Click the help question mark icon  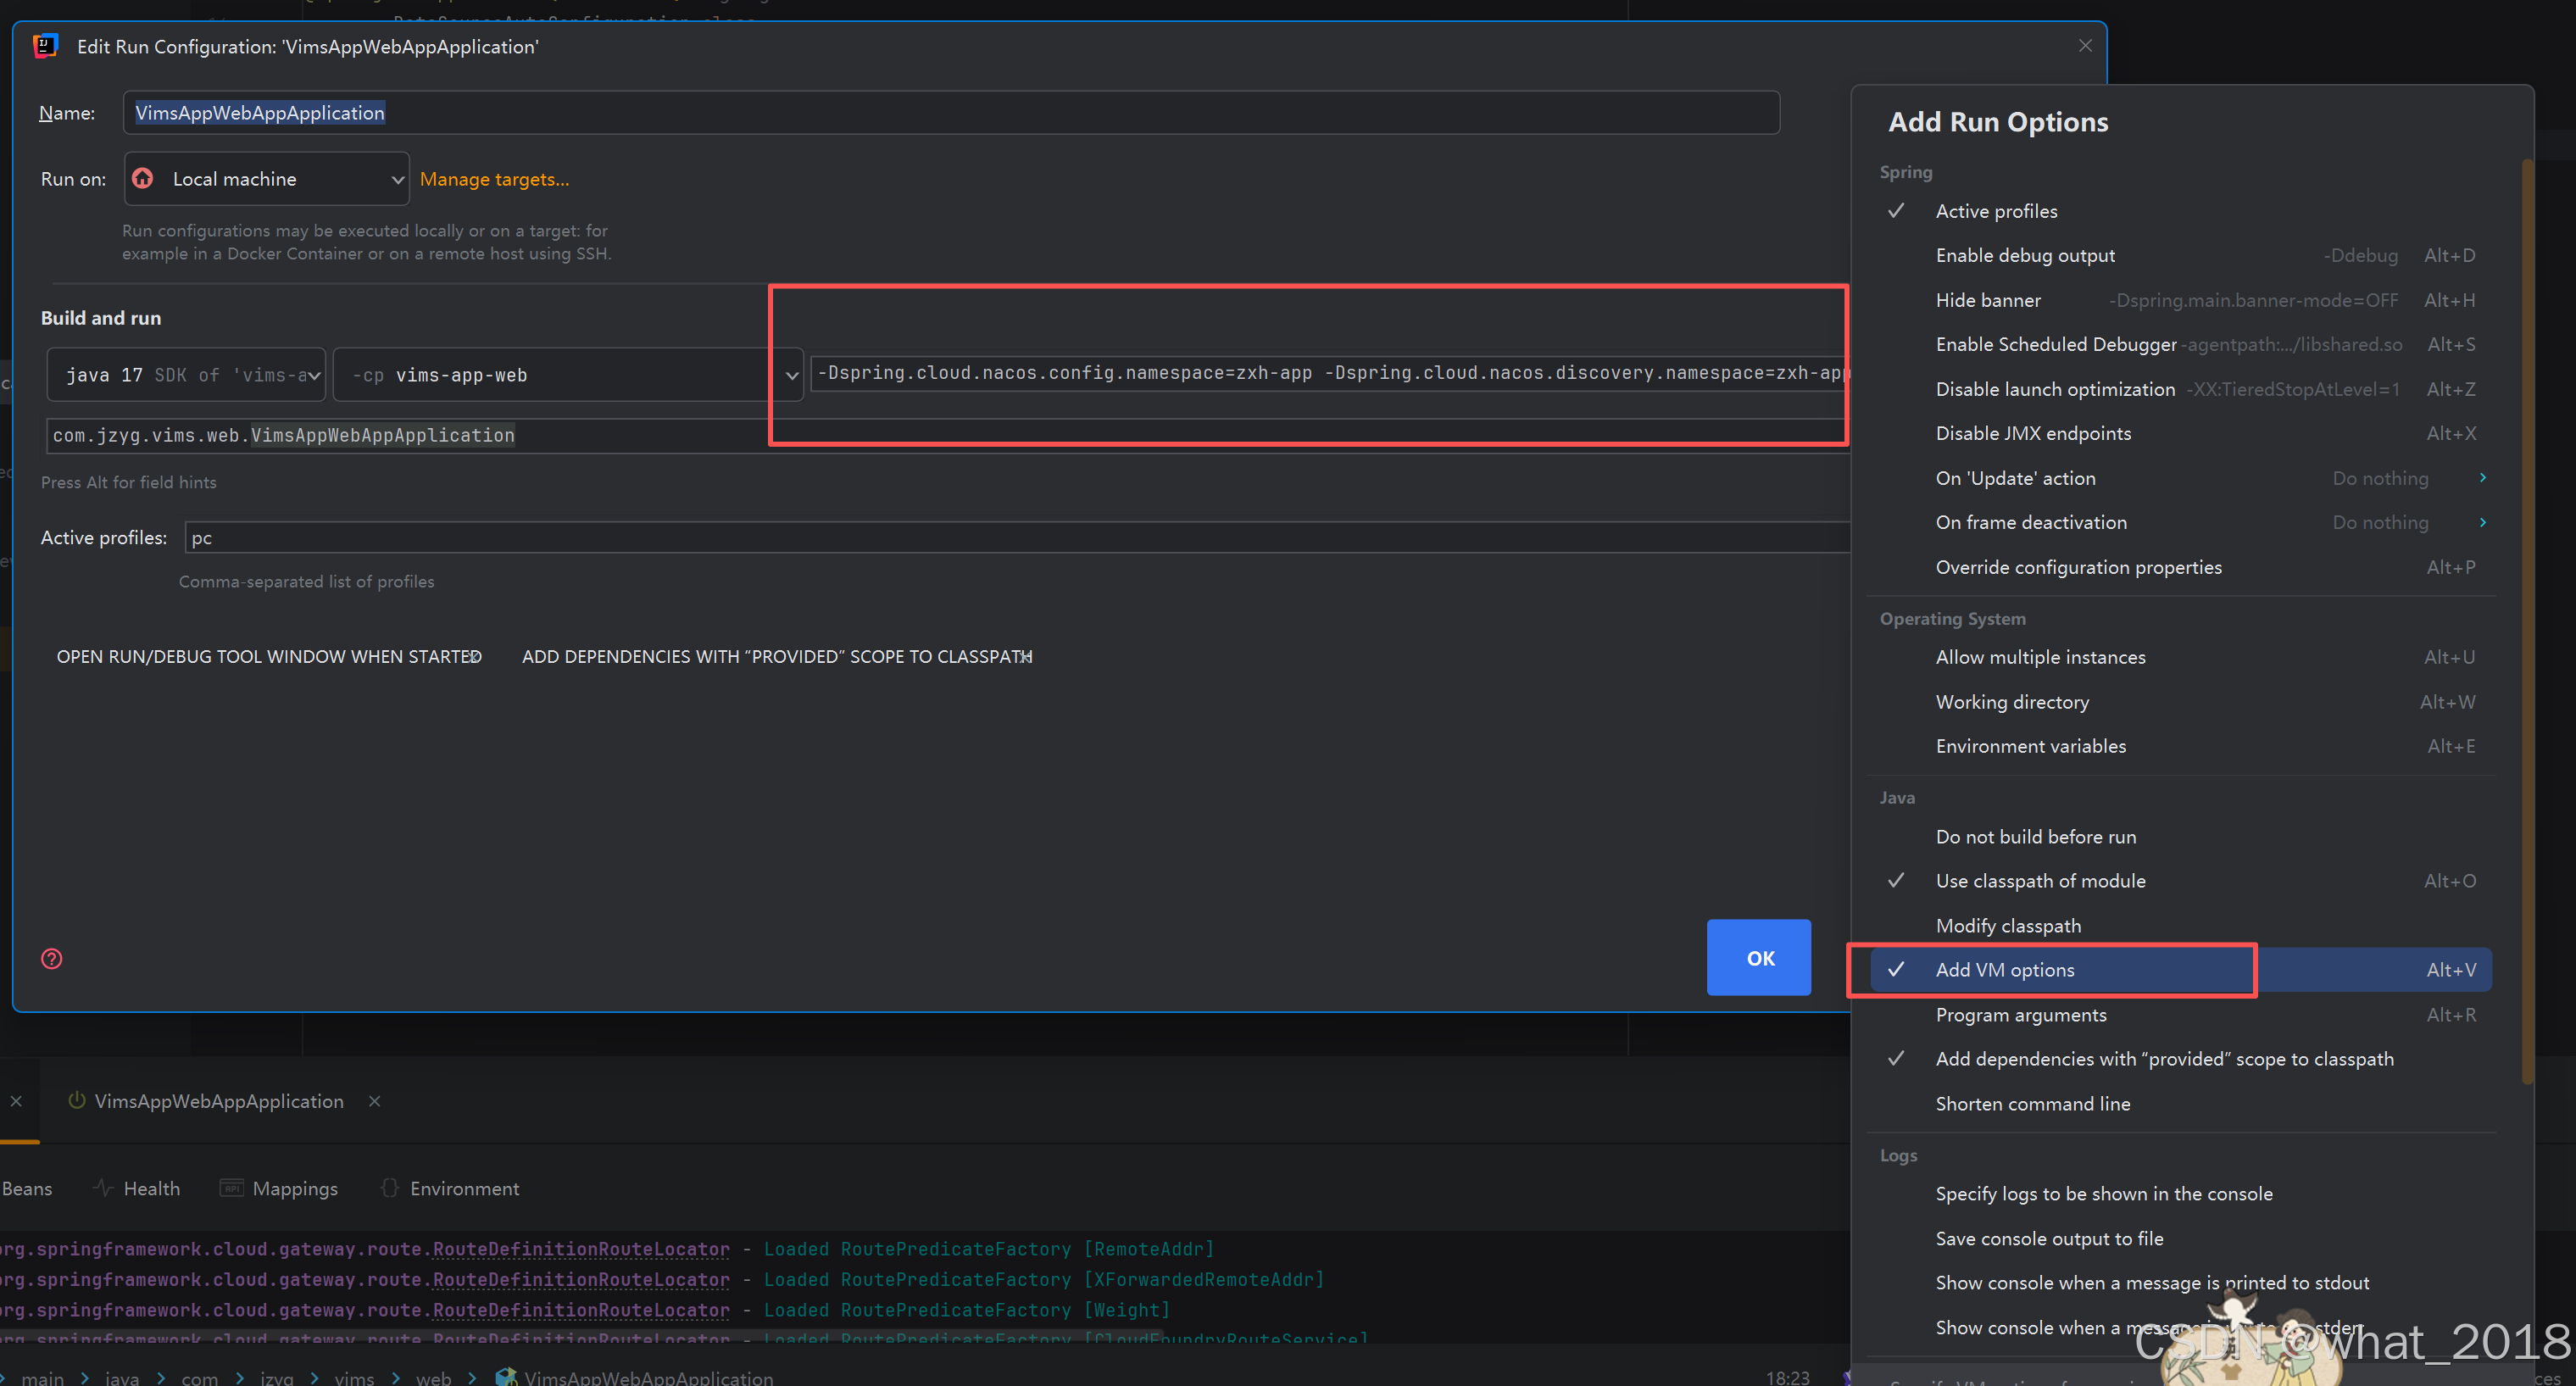pos(51,959)
